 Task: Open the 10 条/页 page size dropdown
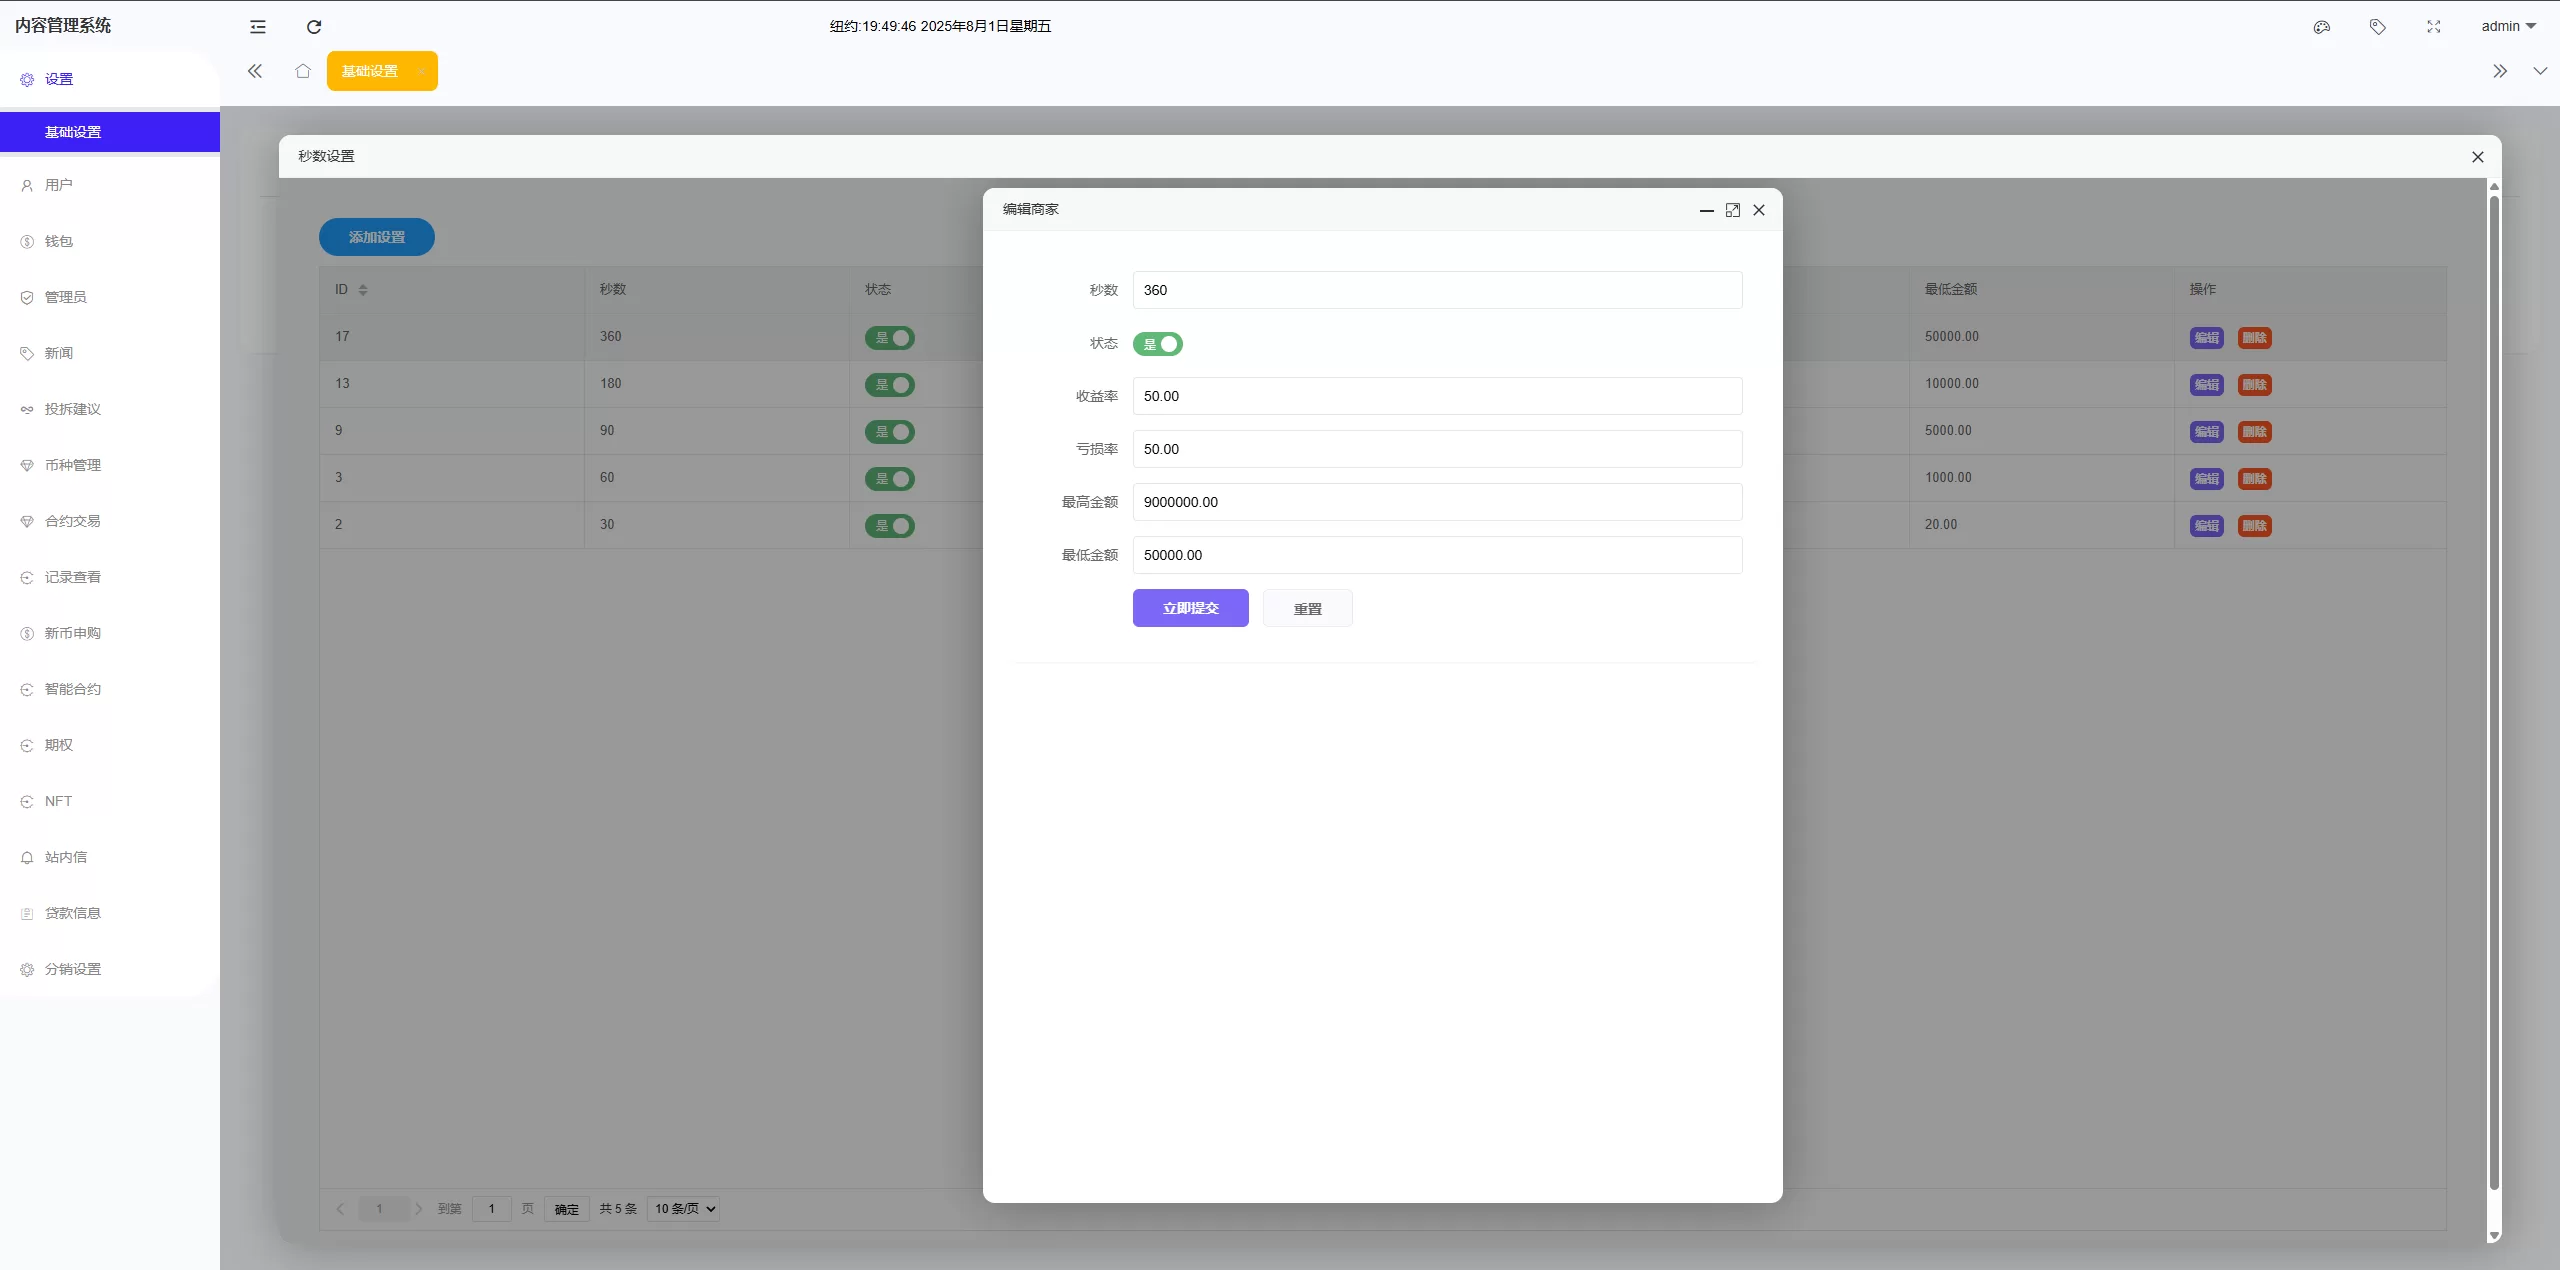(x=684, y=1209)
